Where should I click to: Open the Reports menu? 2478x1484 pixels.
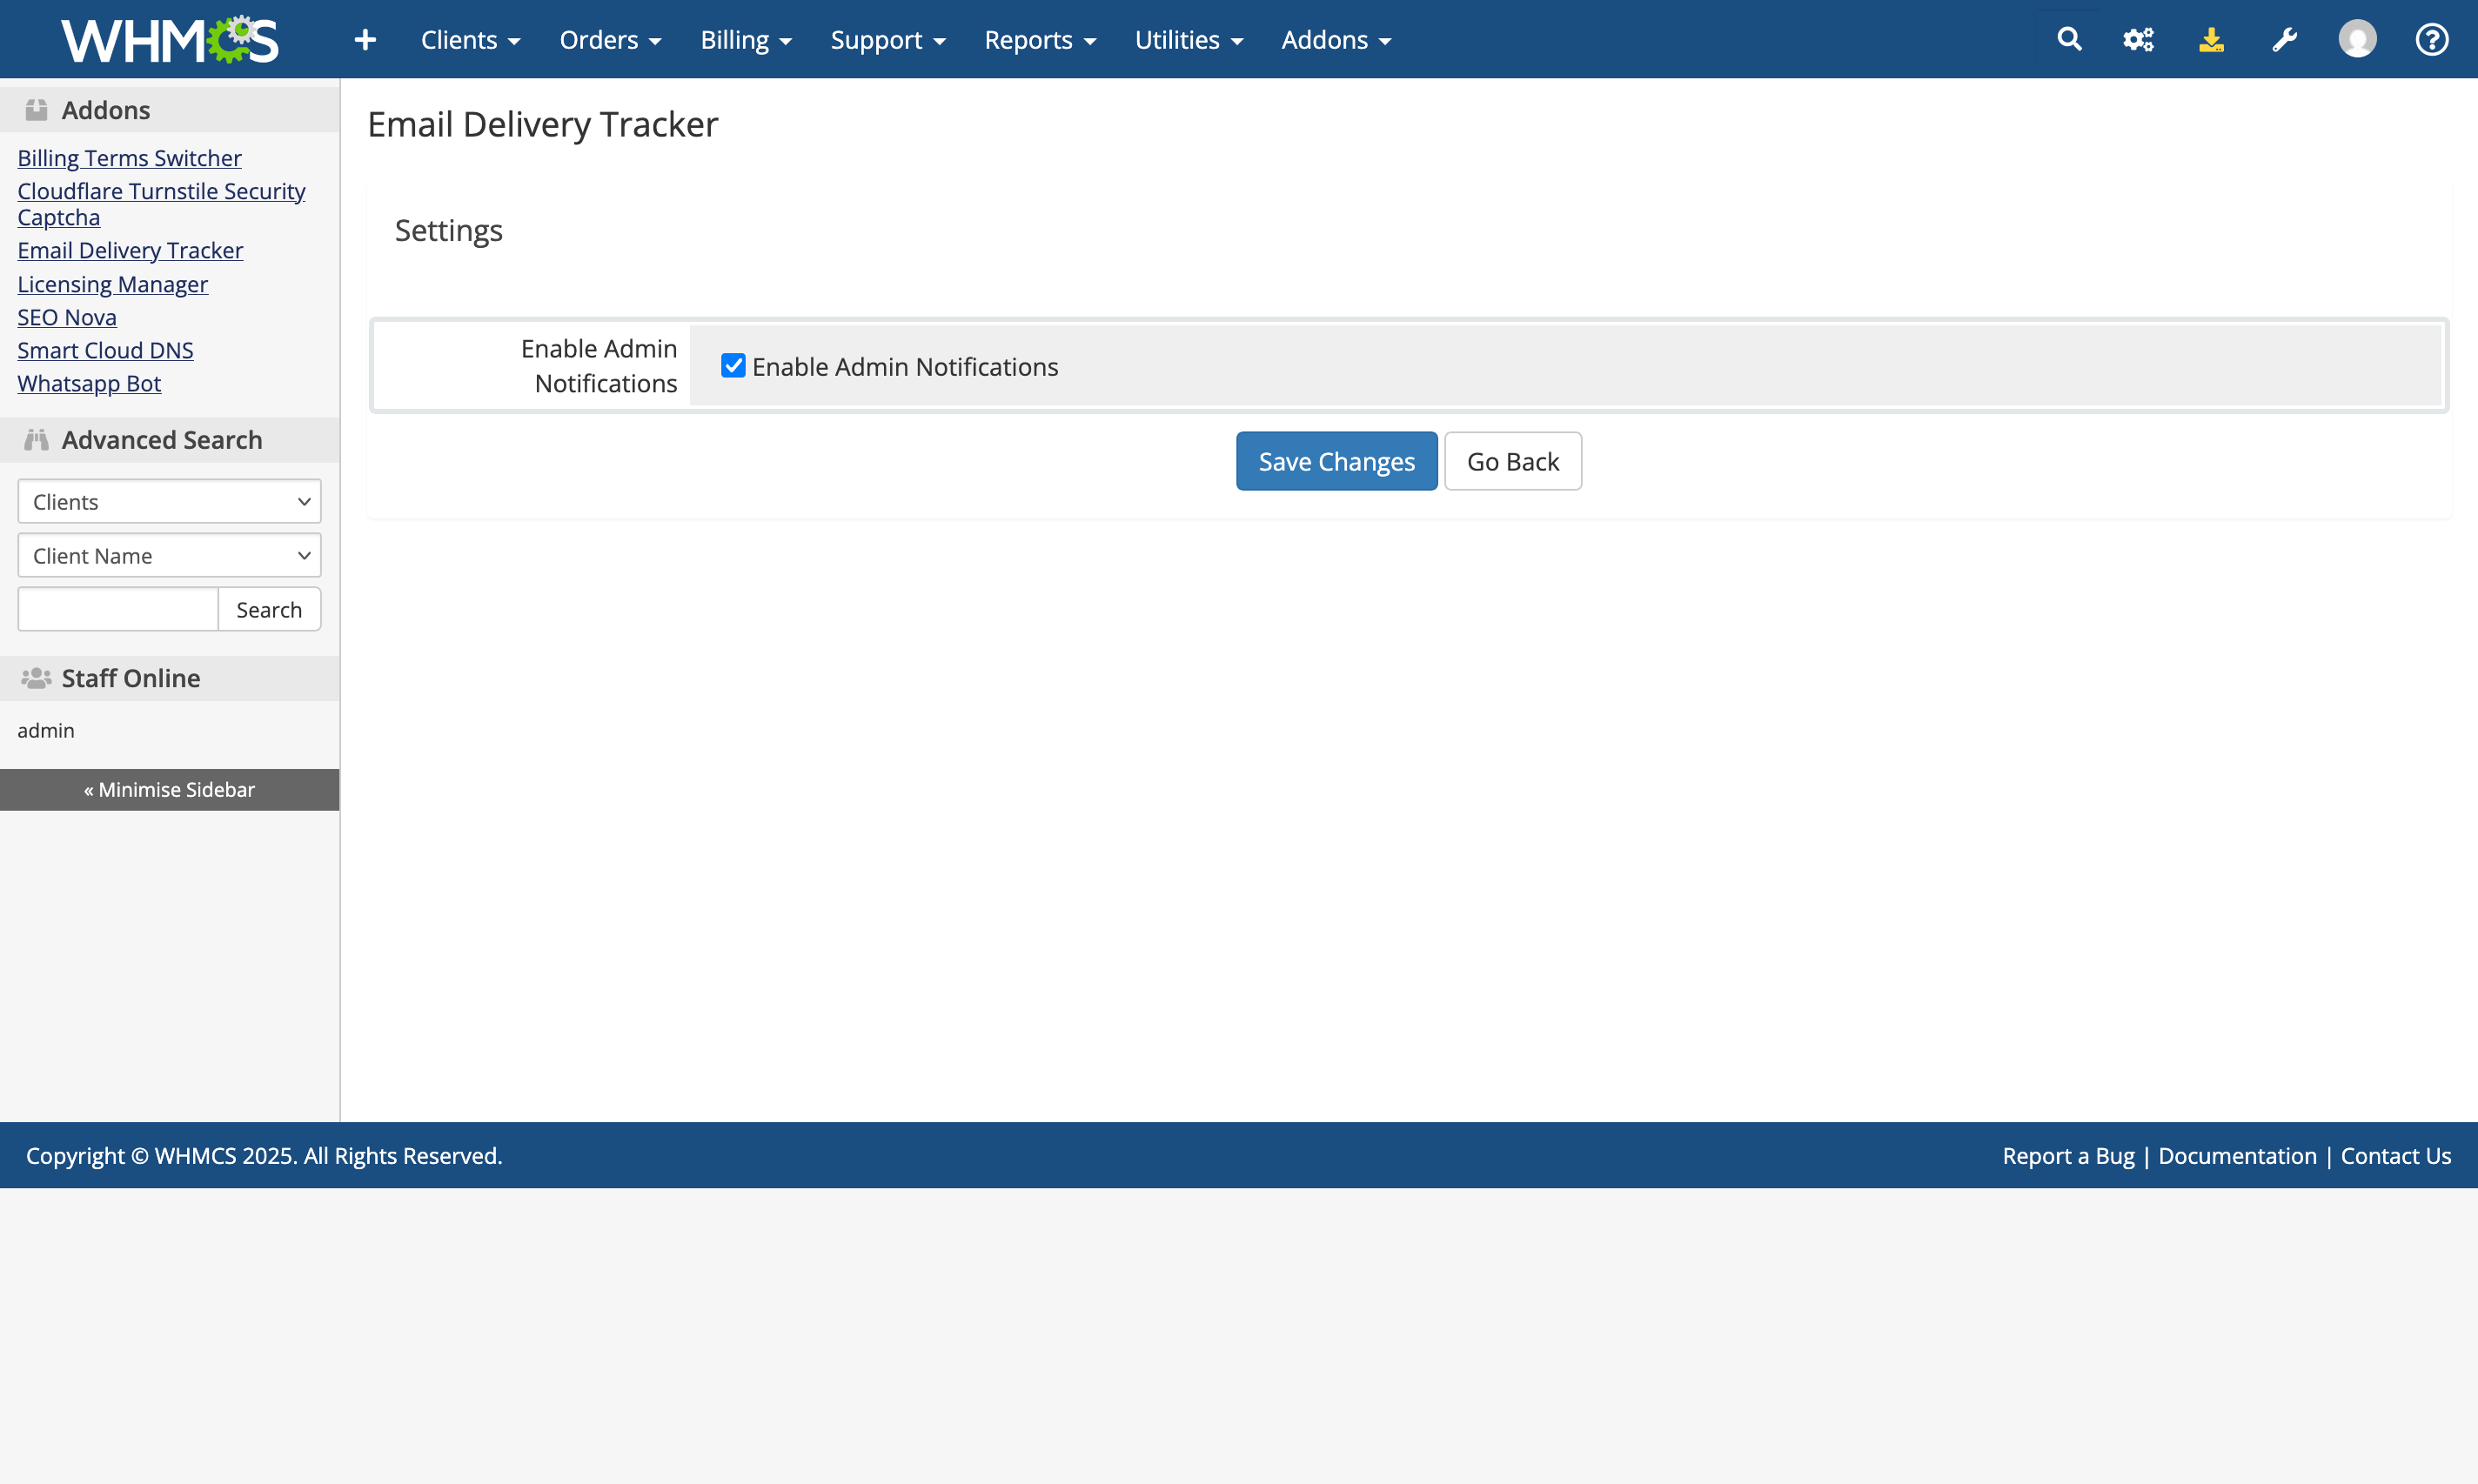(1039, 40)
